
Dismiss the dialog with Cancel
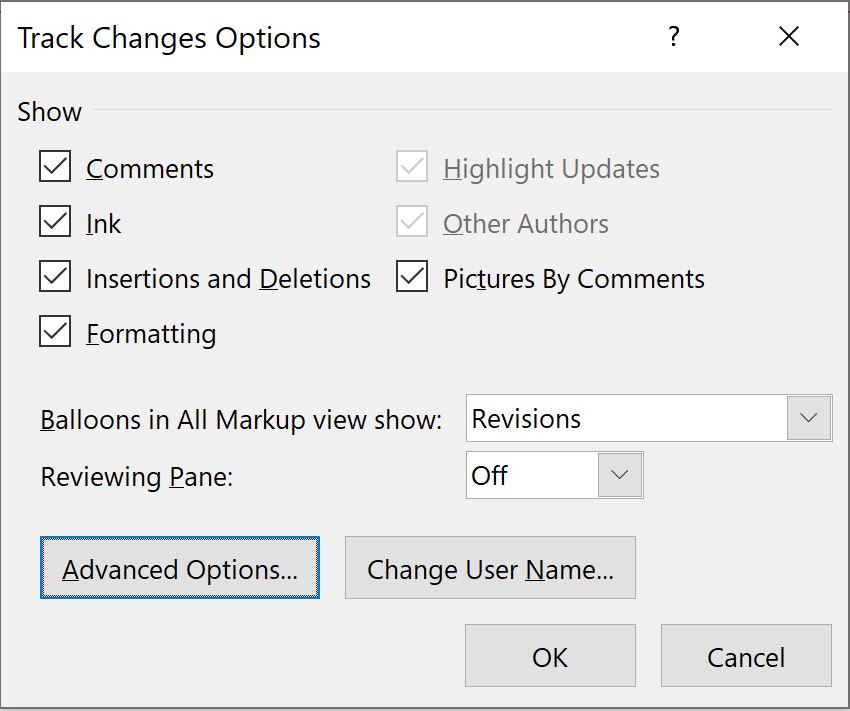pos(745,656)
